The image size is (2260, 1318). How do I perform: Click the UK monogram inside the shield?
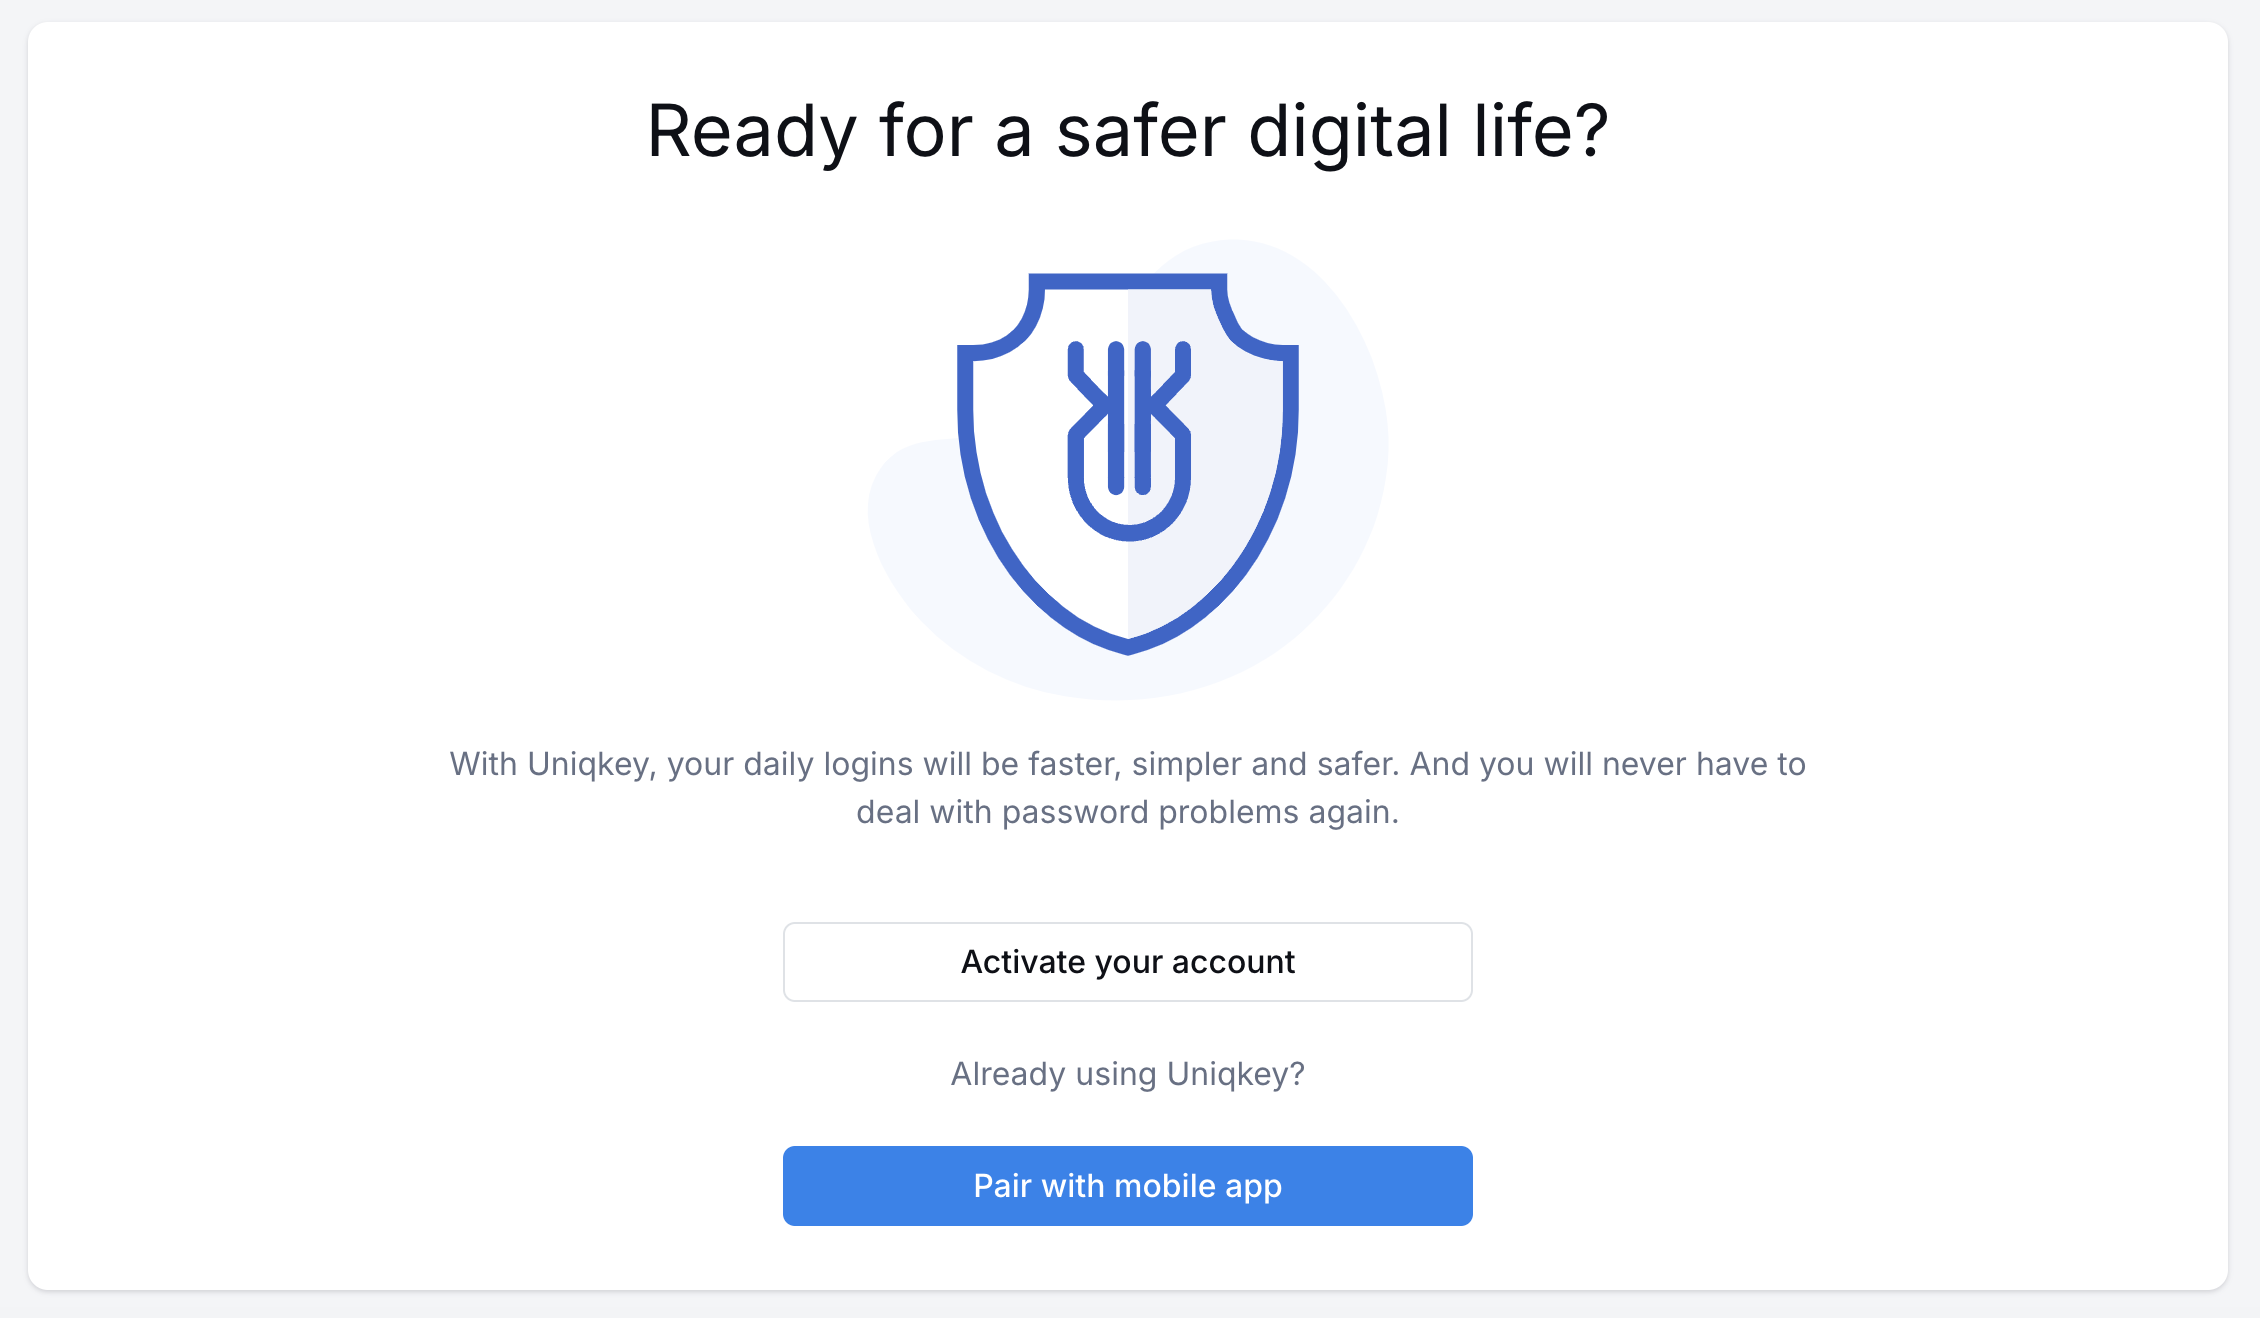click(x=1129, y=441)
